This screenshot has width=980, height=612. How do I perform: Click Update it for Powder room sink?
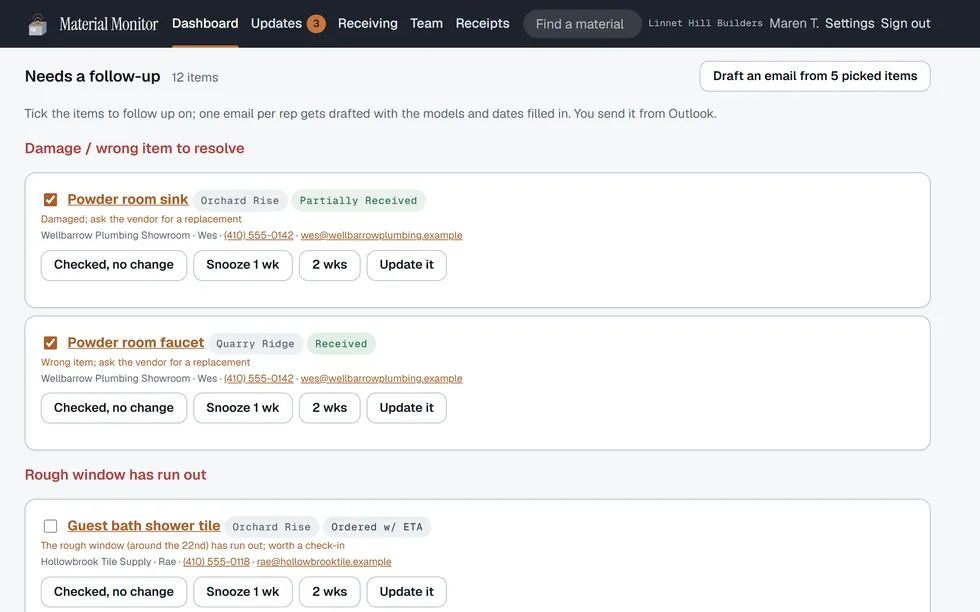click(406, 265)
